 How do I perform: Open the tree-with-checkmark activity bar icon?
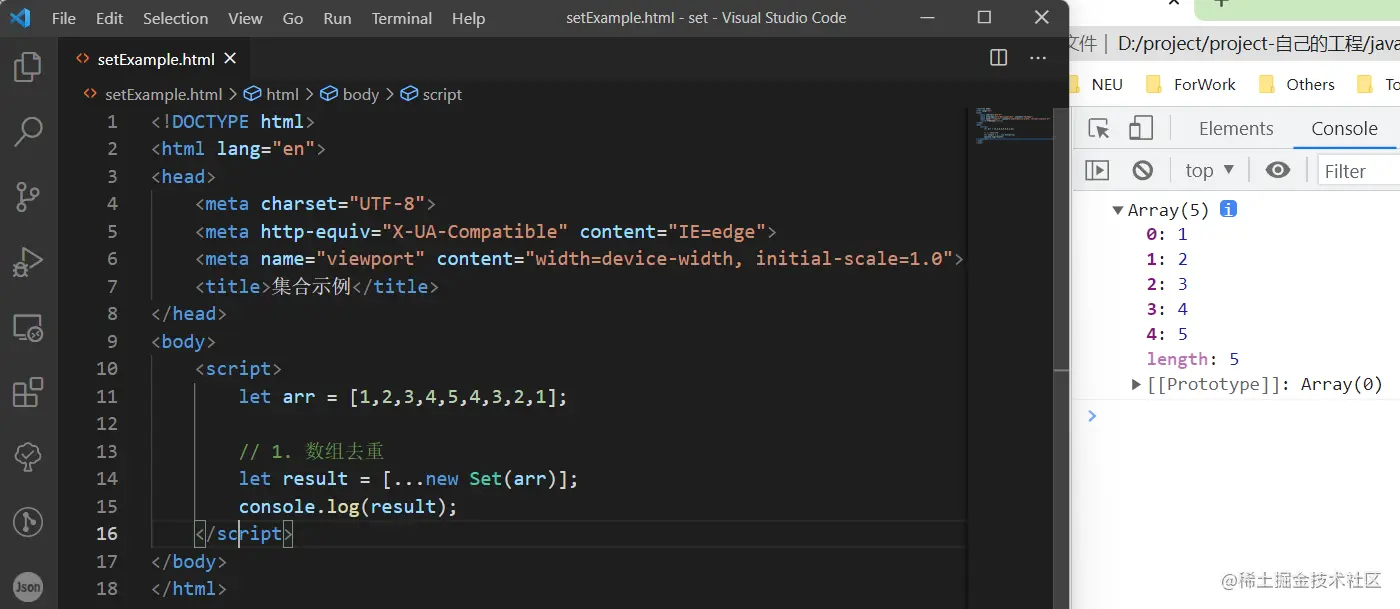click(x=27, y=457)
